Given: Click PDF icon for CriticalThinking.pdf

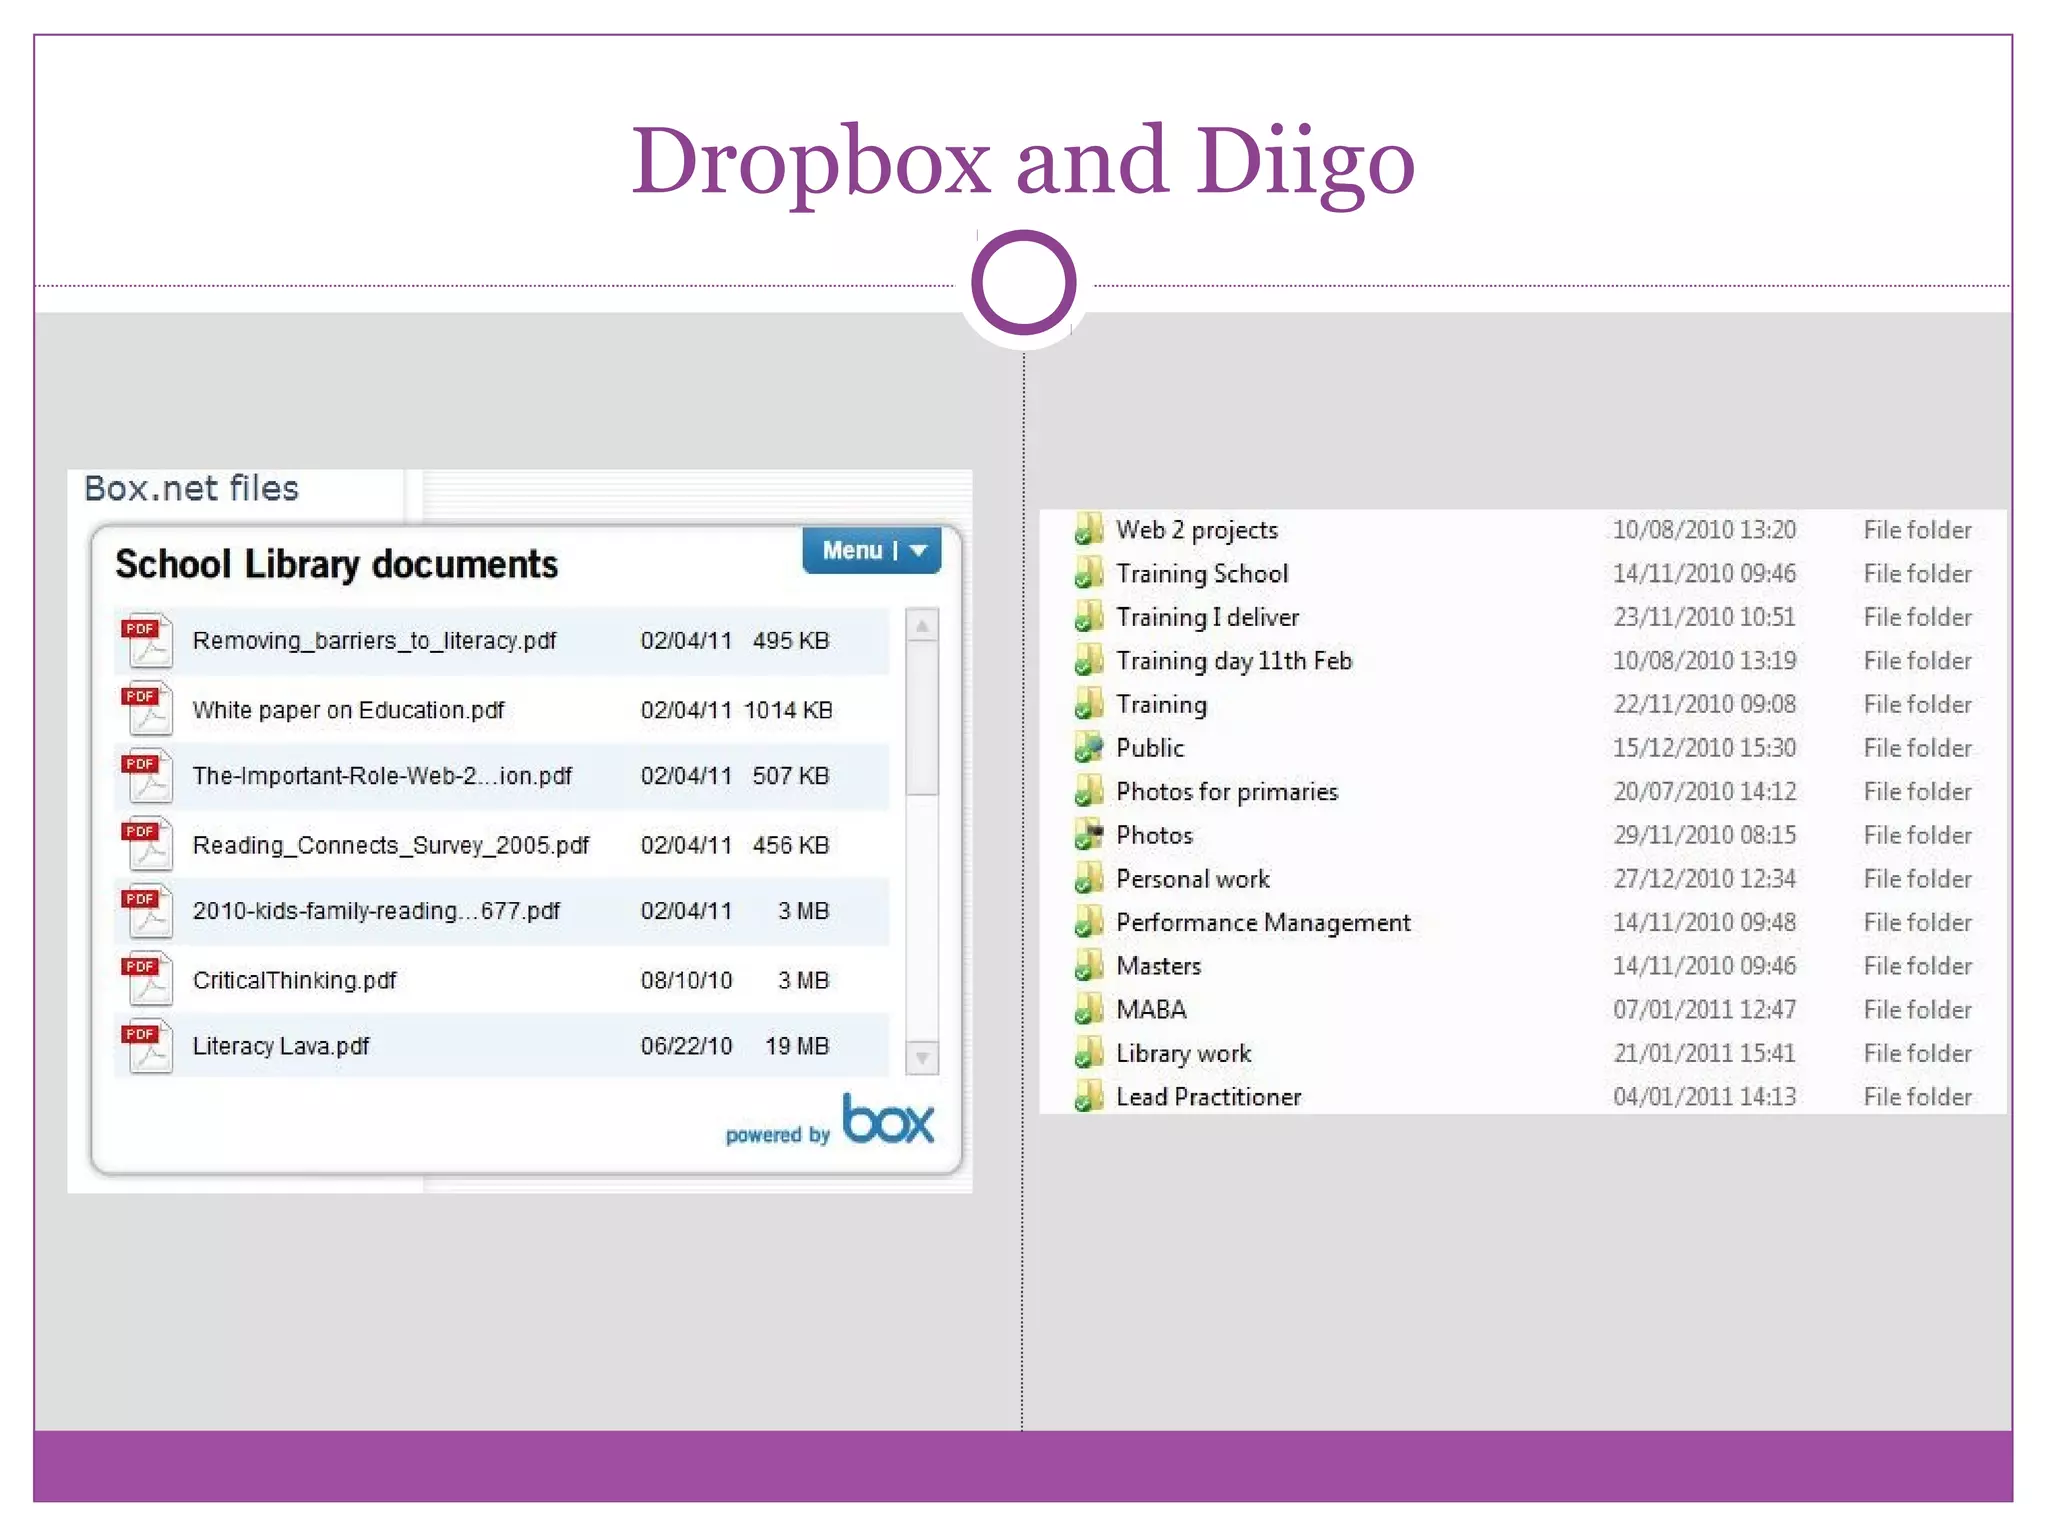Looking at the screenshot, I should coord(147,978).
